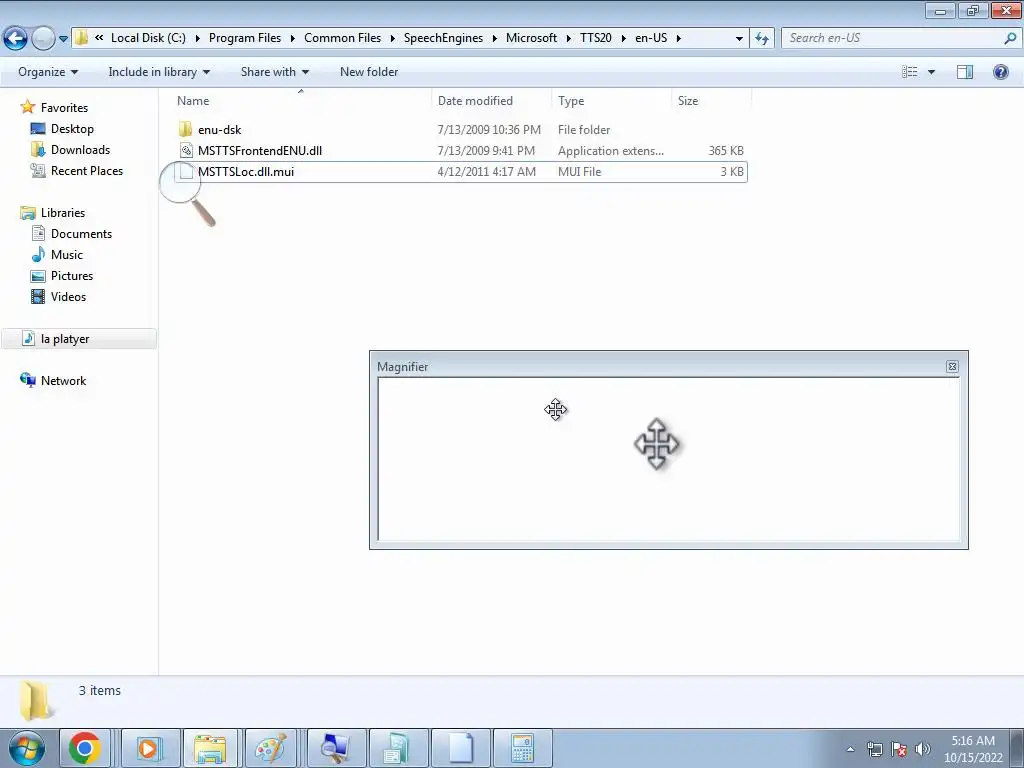Toggle the preview pane button
The width and height of the screenshot is (1024, 768).
point(965,72)
